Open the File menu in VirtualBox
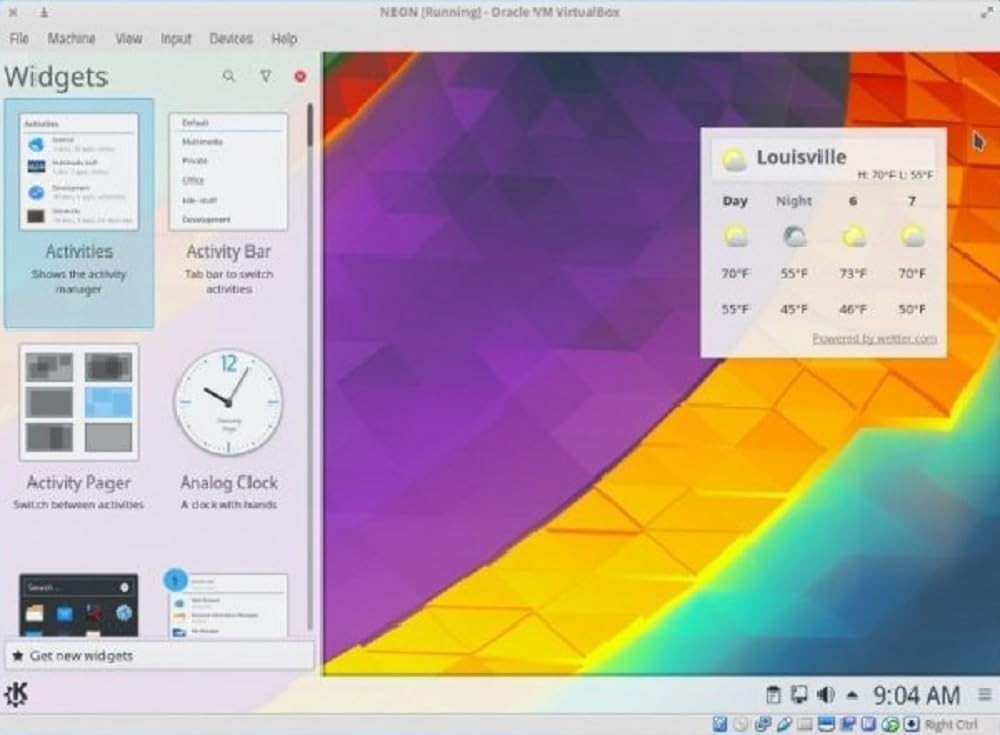Screen dimensions: 1000x735 pos(19,39)
